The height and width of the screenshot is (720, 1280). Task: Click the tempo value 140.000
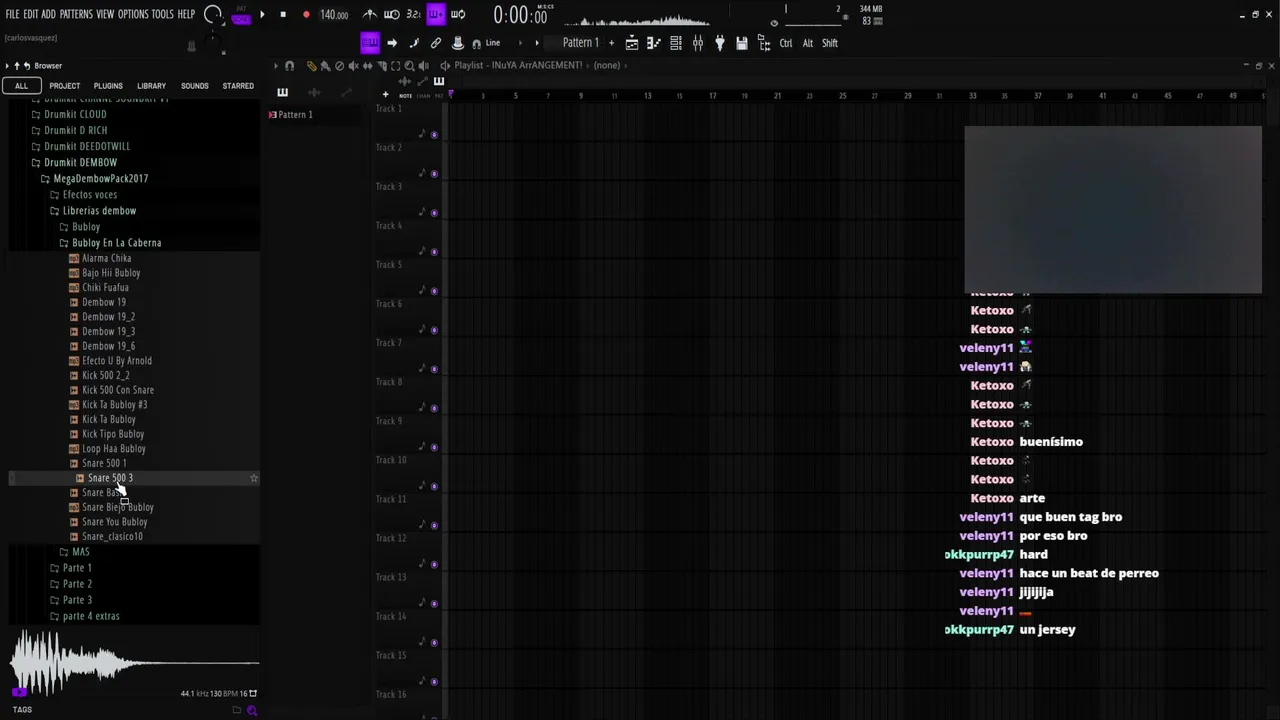(334, 15)
